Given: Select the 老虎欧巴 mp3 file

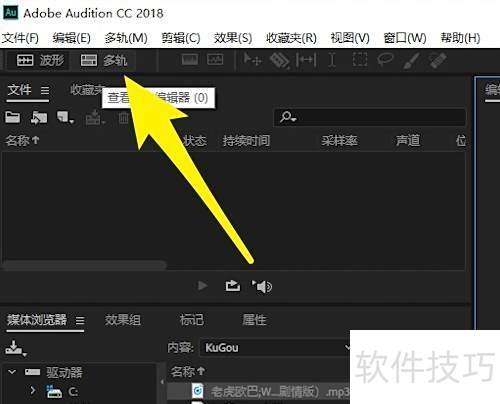Looking at the screenshot, I should coord(258,391).
